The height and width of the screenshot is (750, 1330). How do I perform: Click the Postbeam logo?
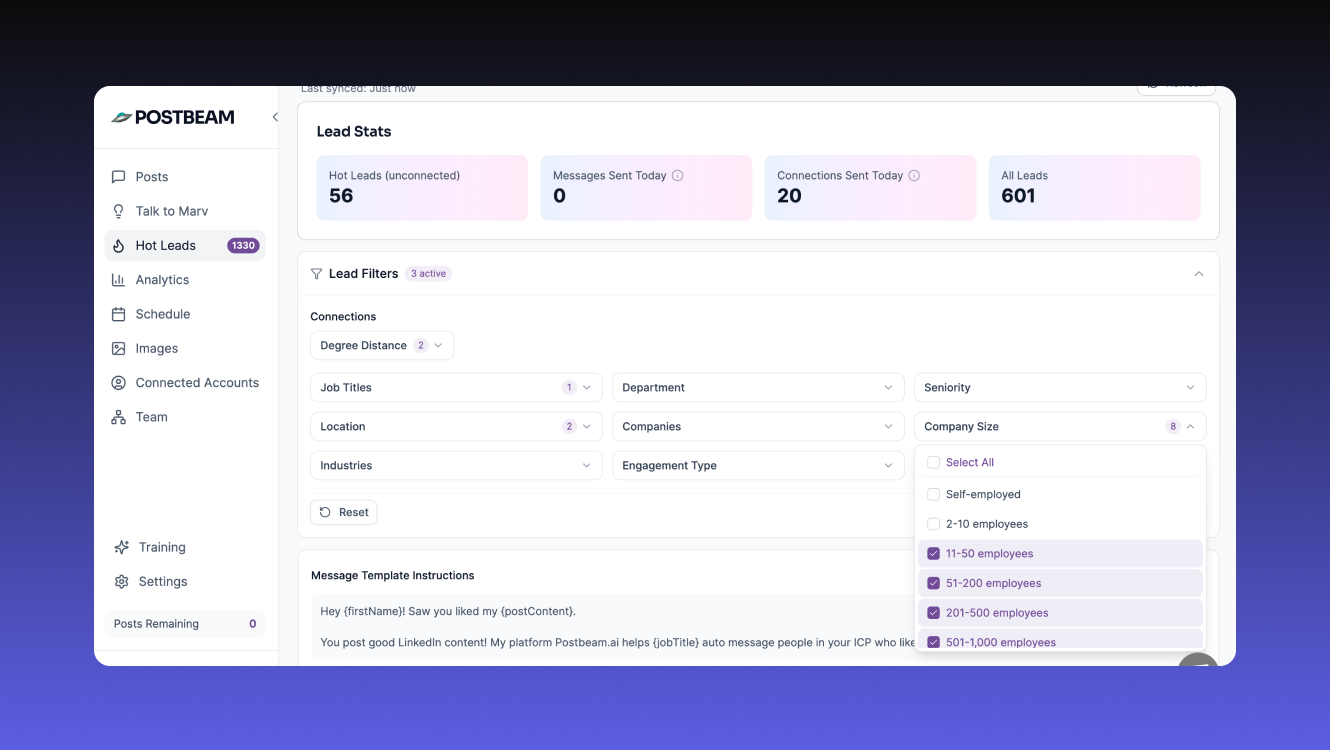click(172, 117)
